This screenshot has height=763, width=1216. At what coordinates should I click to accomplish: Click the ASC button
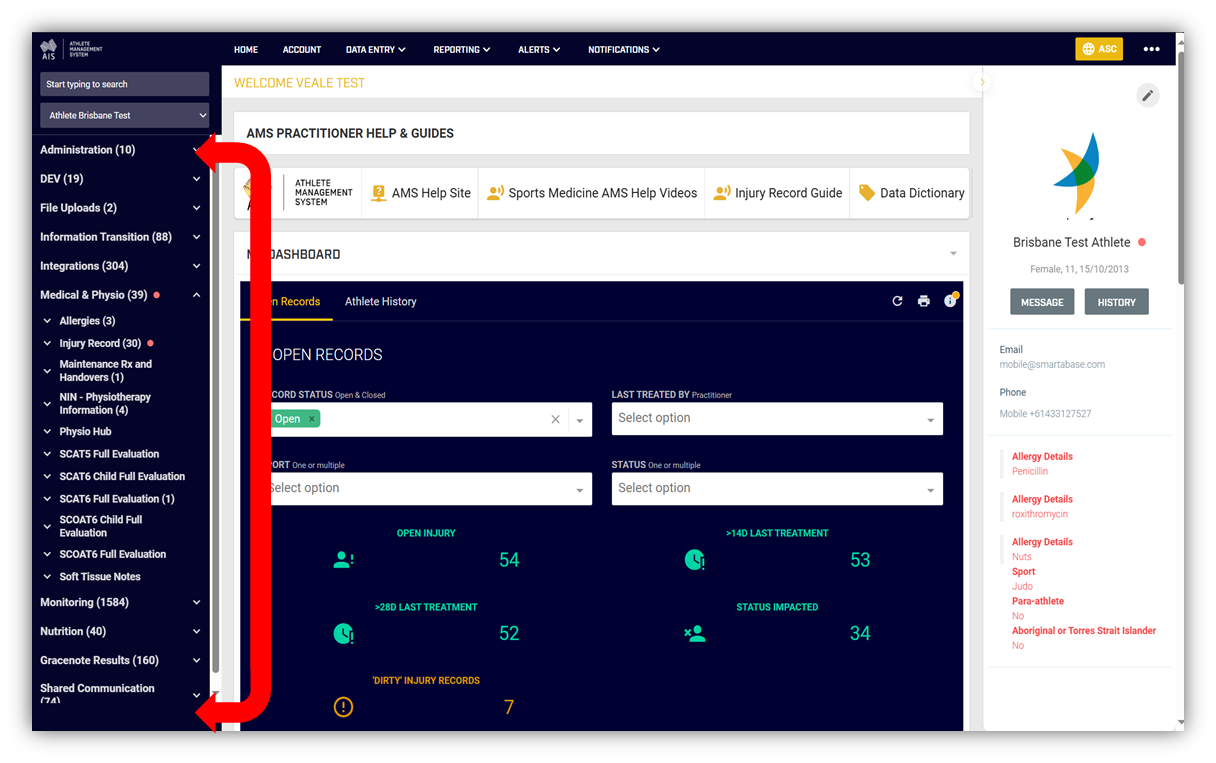point(1099,48)
